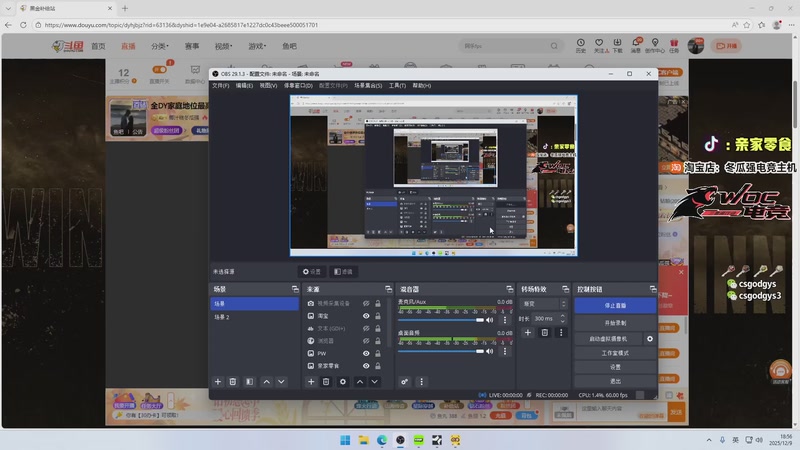Open advanced audio properties gear in mixer
This screenshot has height=450, width=800.
click(x=405, y=382)
